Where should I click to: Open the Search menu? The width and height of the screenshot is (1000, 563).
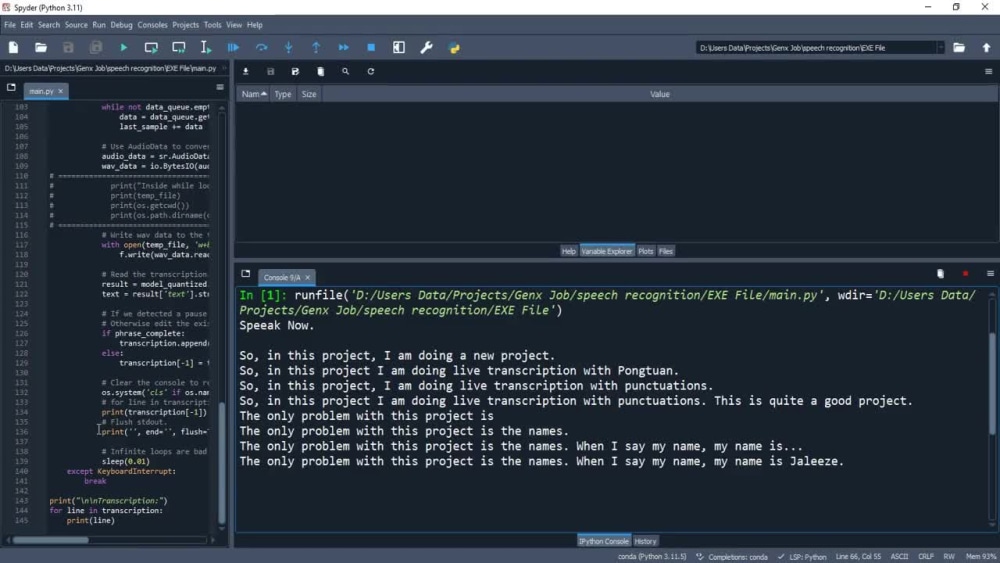tap(48, 25)
